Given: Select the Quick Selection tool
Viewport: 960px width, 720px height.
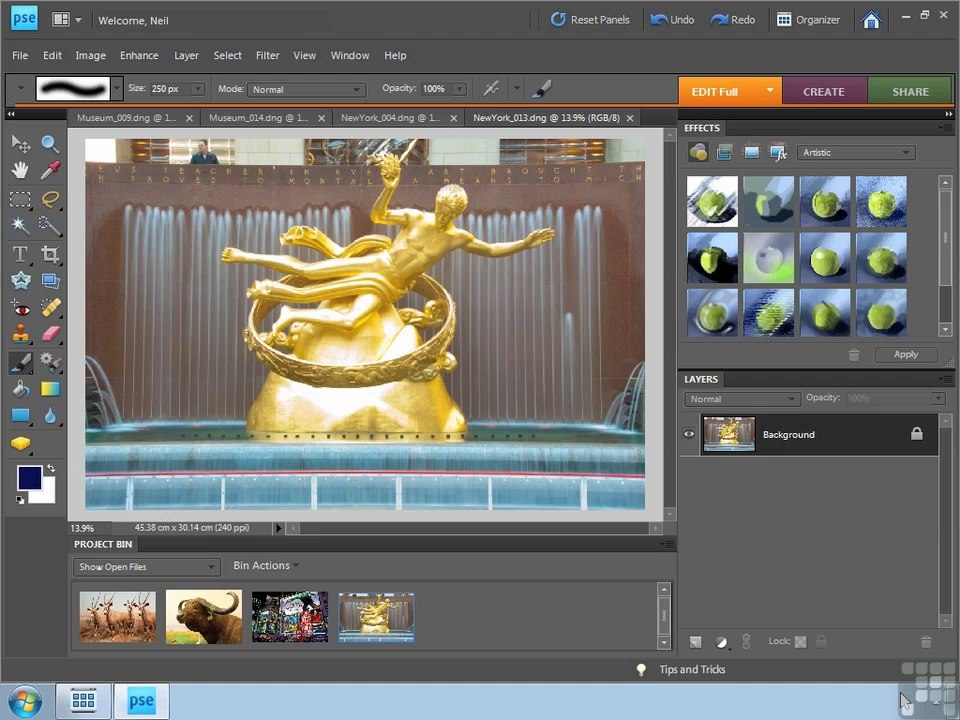Looking at the screenshot, I should pos(50,225).
